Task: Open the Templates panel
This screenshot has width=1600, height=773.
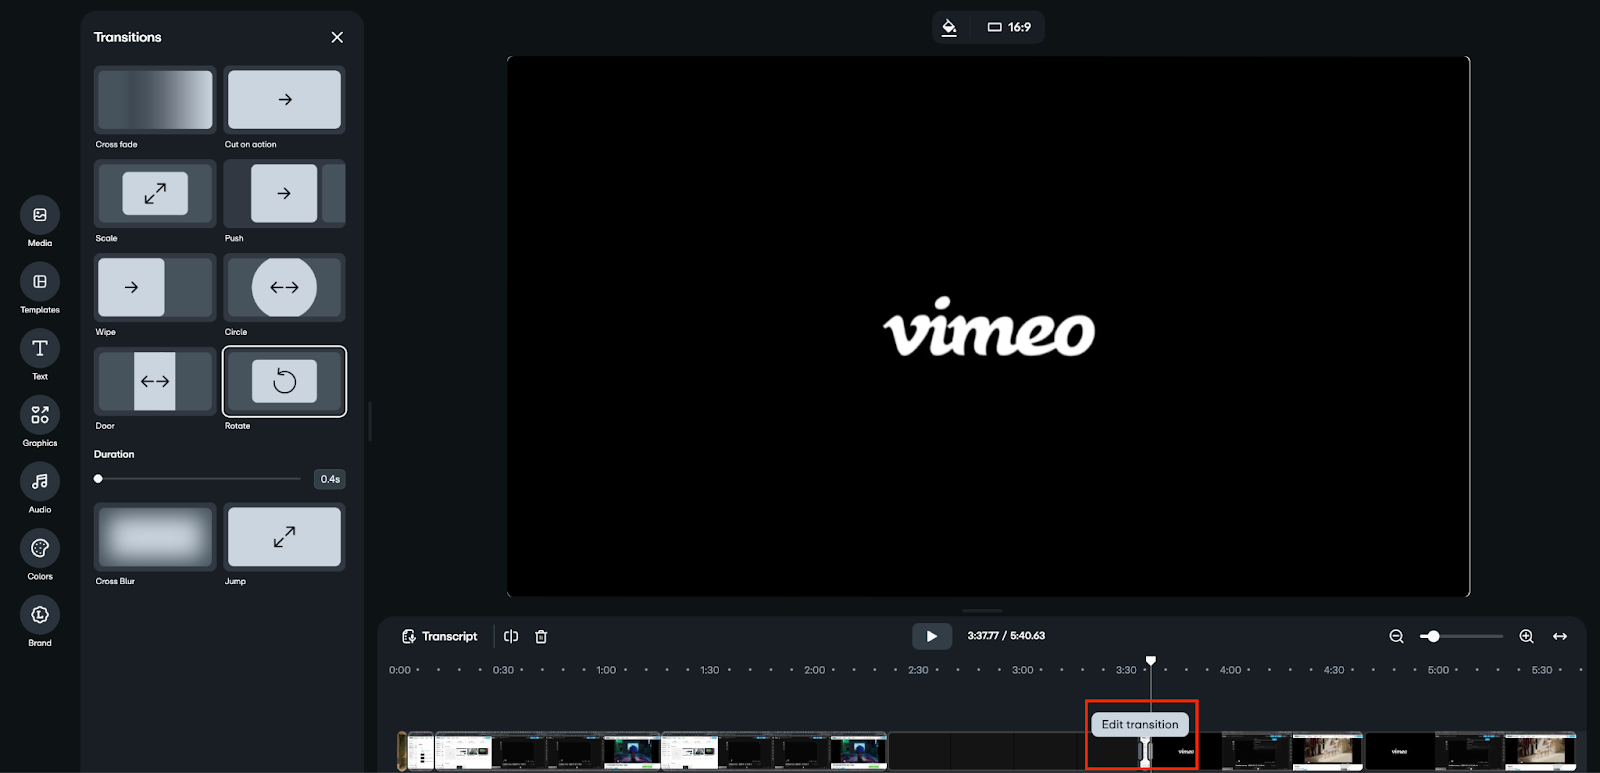Action: coord(40,282)
